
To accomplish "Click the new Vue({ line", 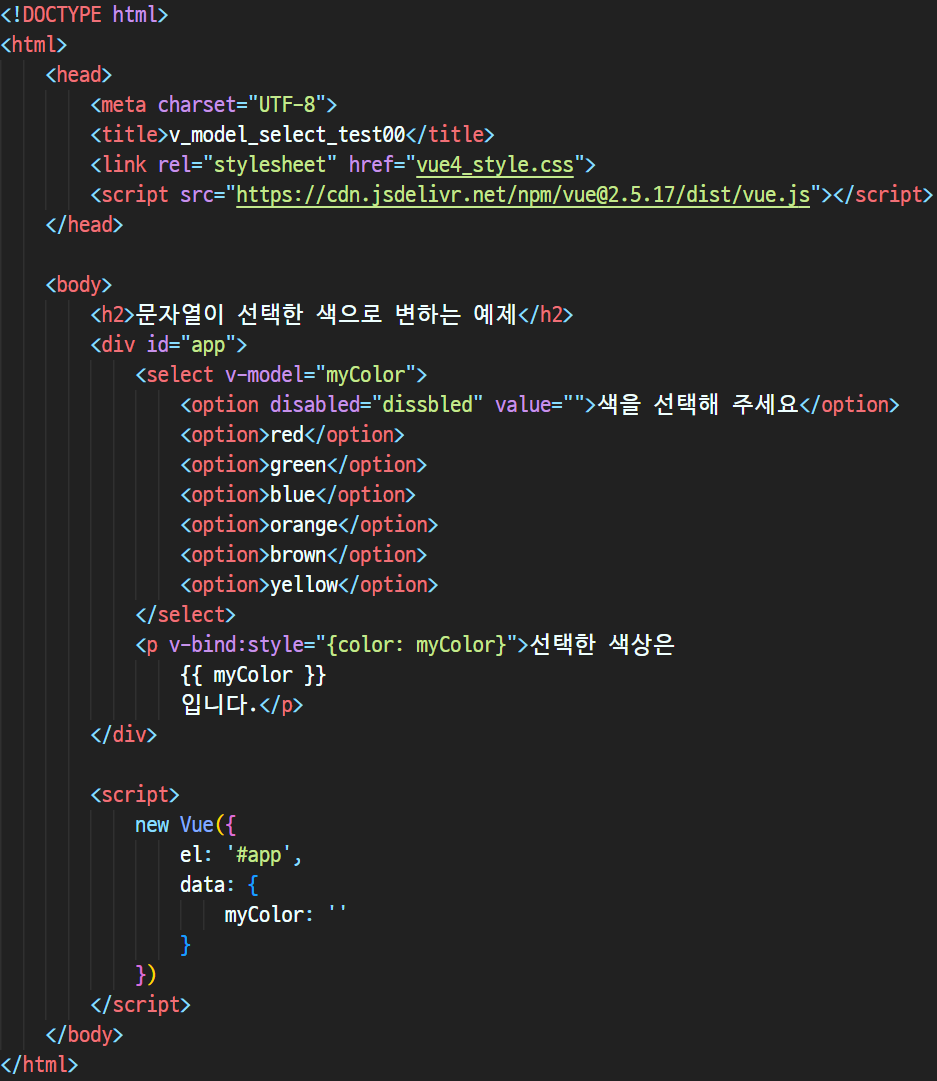I will coord(185,825).
